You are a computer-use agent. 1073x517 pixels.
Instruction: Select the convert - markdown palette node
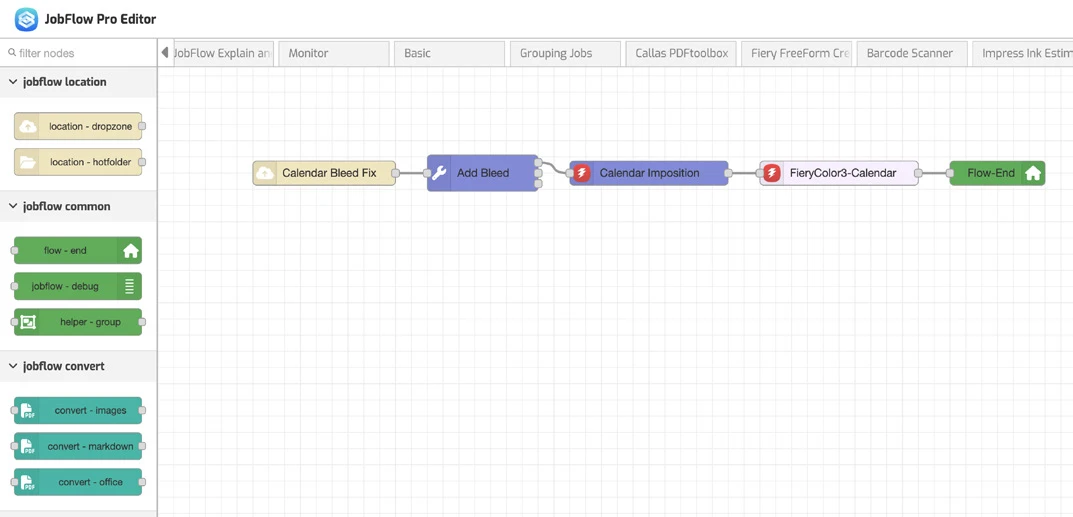[78, 447]
